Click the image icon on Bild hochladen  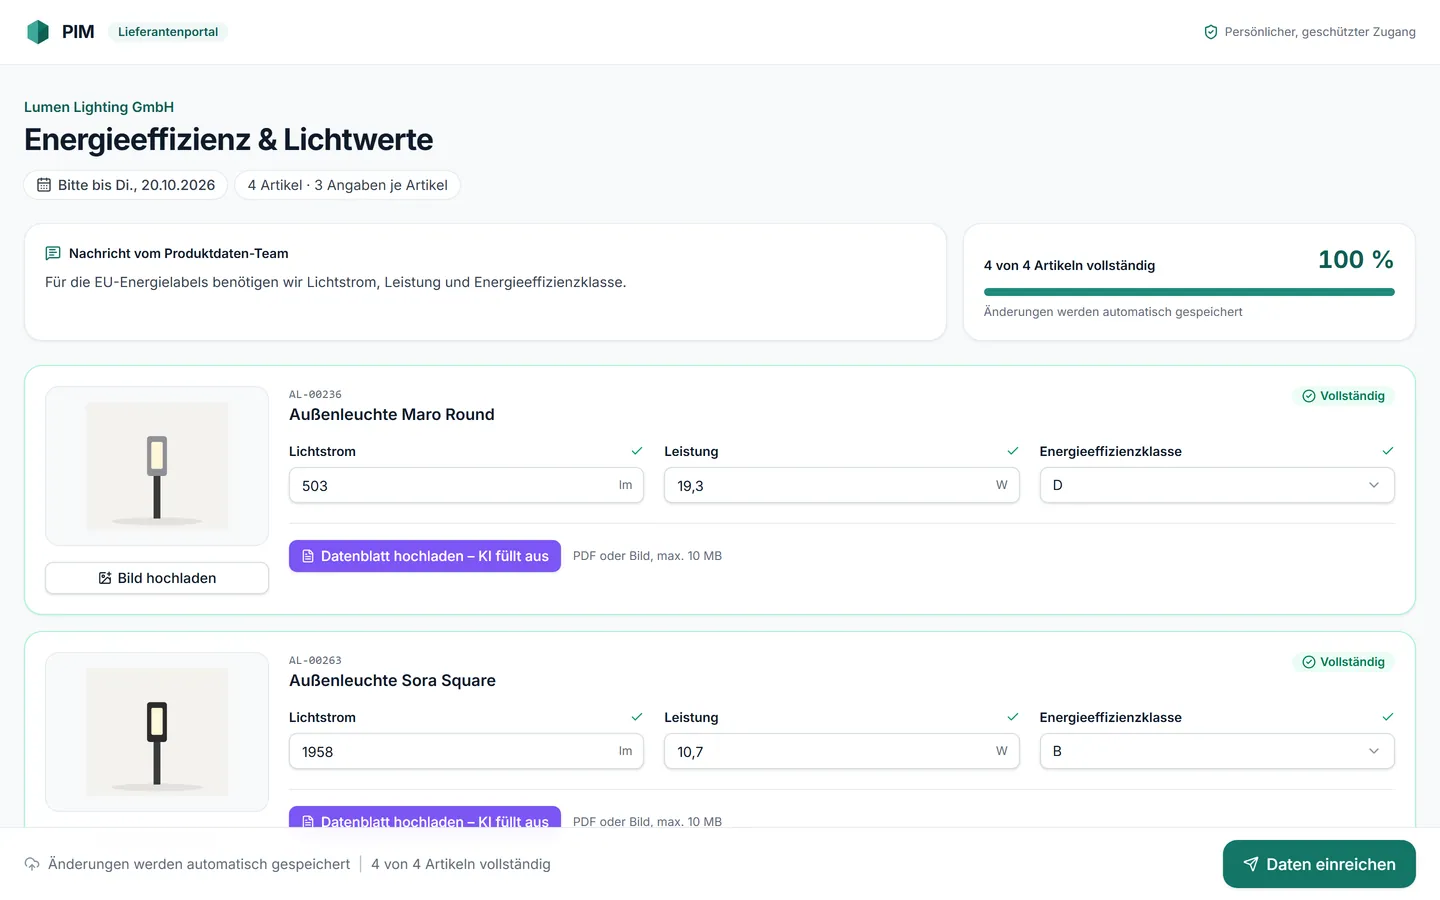click(105, 578)
